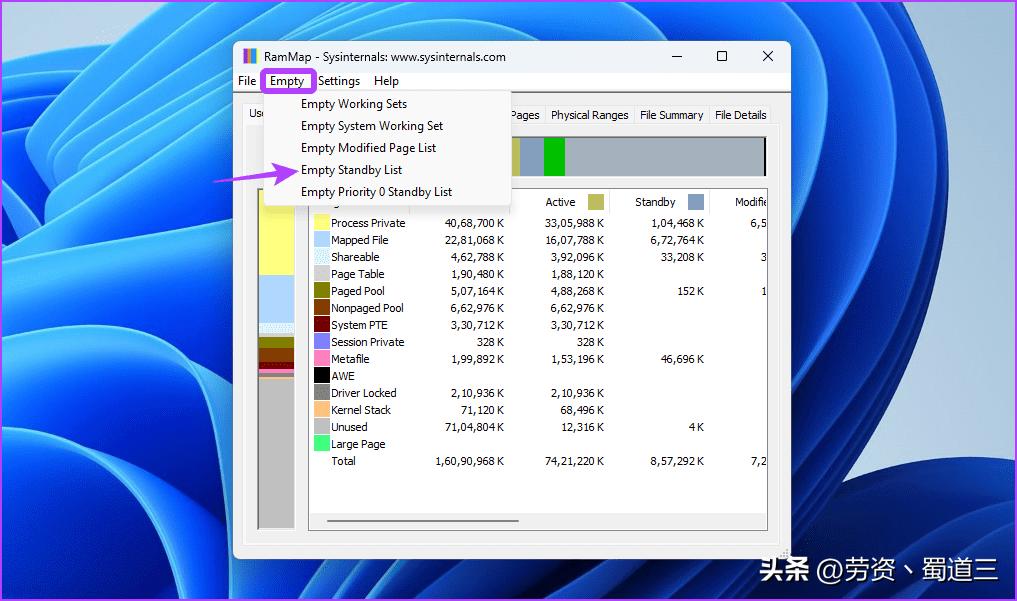
Task: Click the blue Mapped File color square
Action: point(322,239)
